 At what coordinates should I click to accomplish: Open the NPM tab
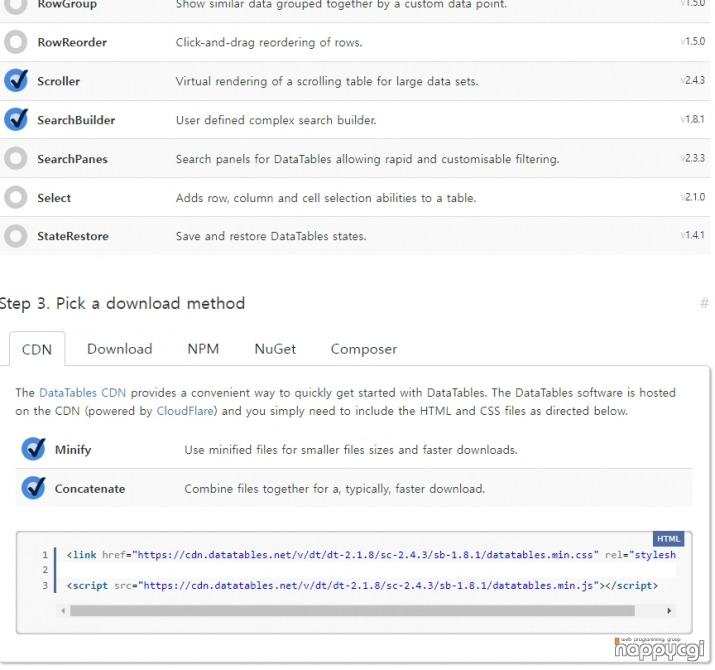pyautogui.click(x=203, y=349)
